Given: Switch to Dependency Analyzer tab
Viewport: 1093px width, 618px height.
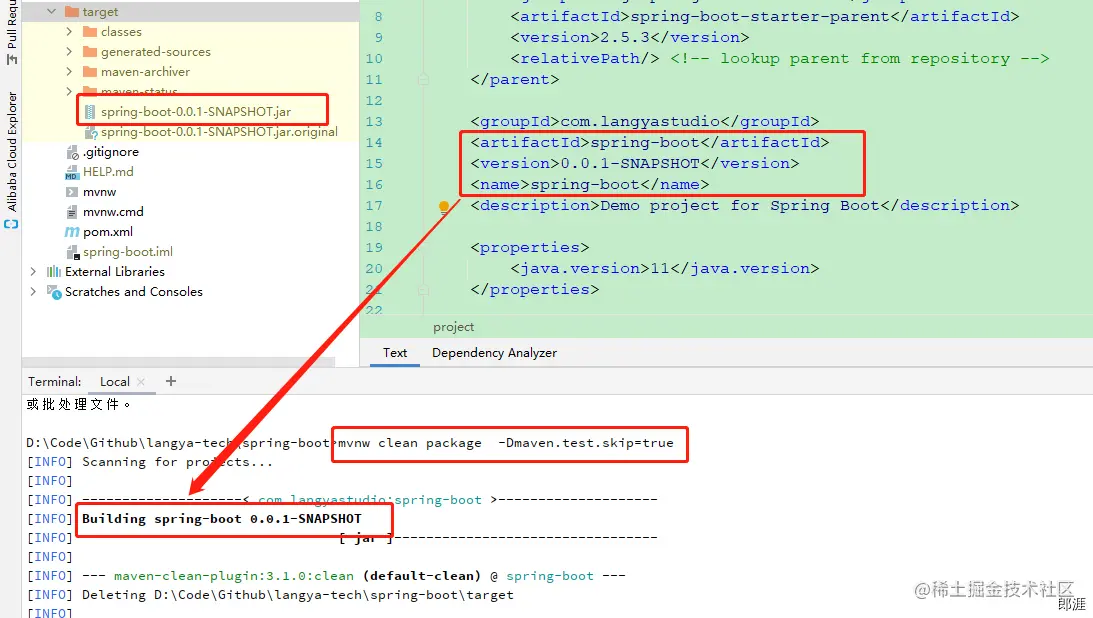Looking at the screenshot, I should 494,353.
